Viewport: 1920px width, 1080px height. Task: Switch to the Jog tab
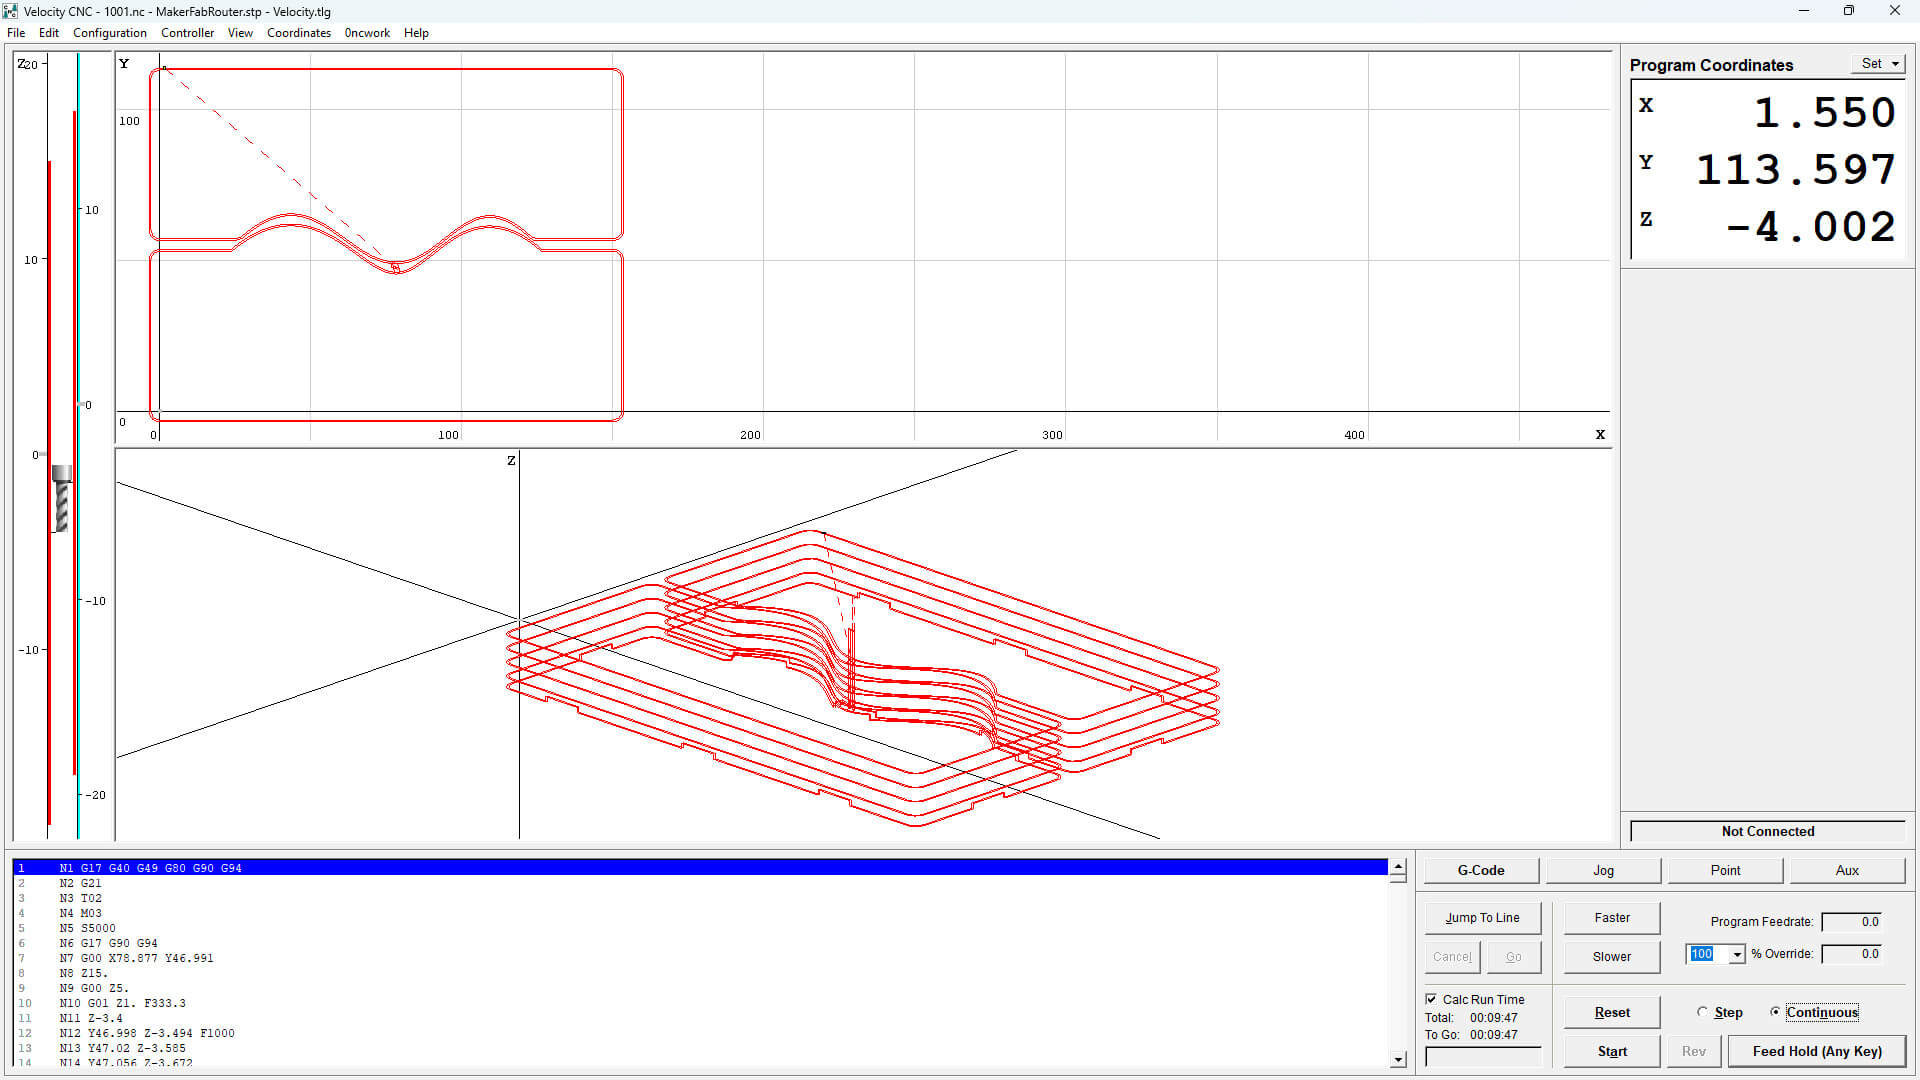pos(1603,870)
